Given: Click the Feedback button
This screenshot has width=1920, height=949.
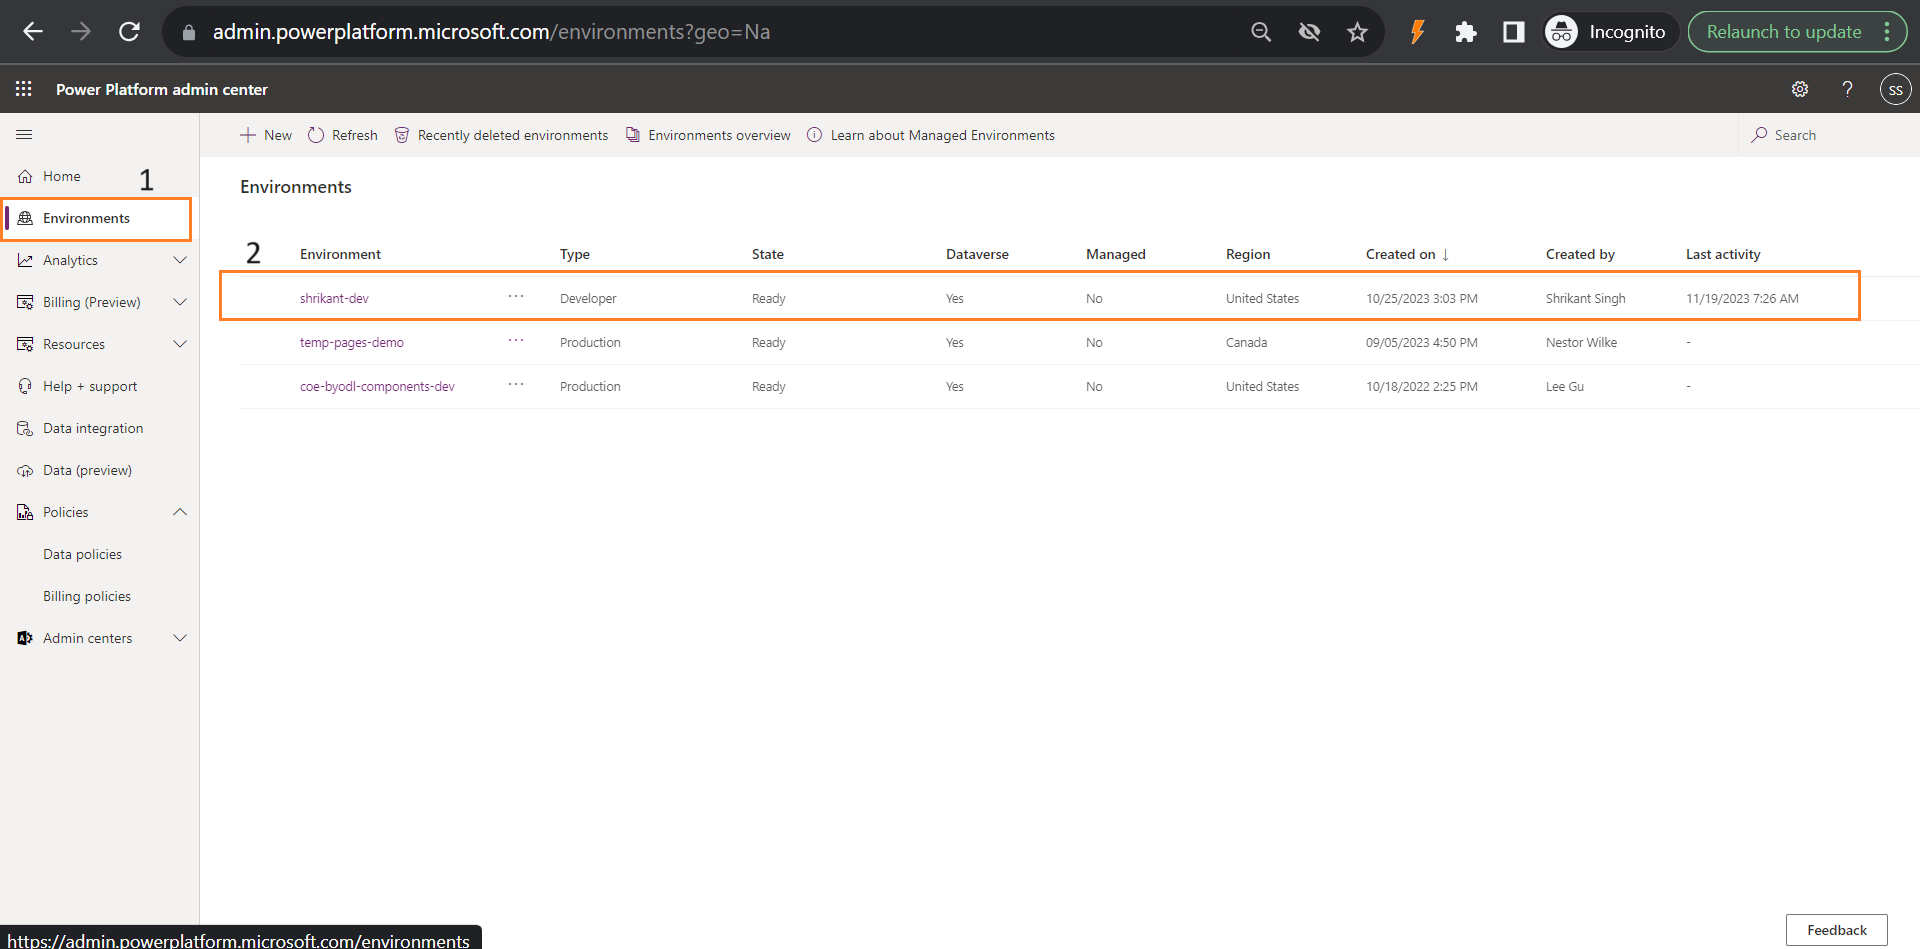Looking at the screenshot, I should [x=1836, y=929].
